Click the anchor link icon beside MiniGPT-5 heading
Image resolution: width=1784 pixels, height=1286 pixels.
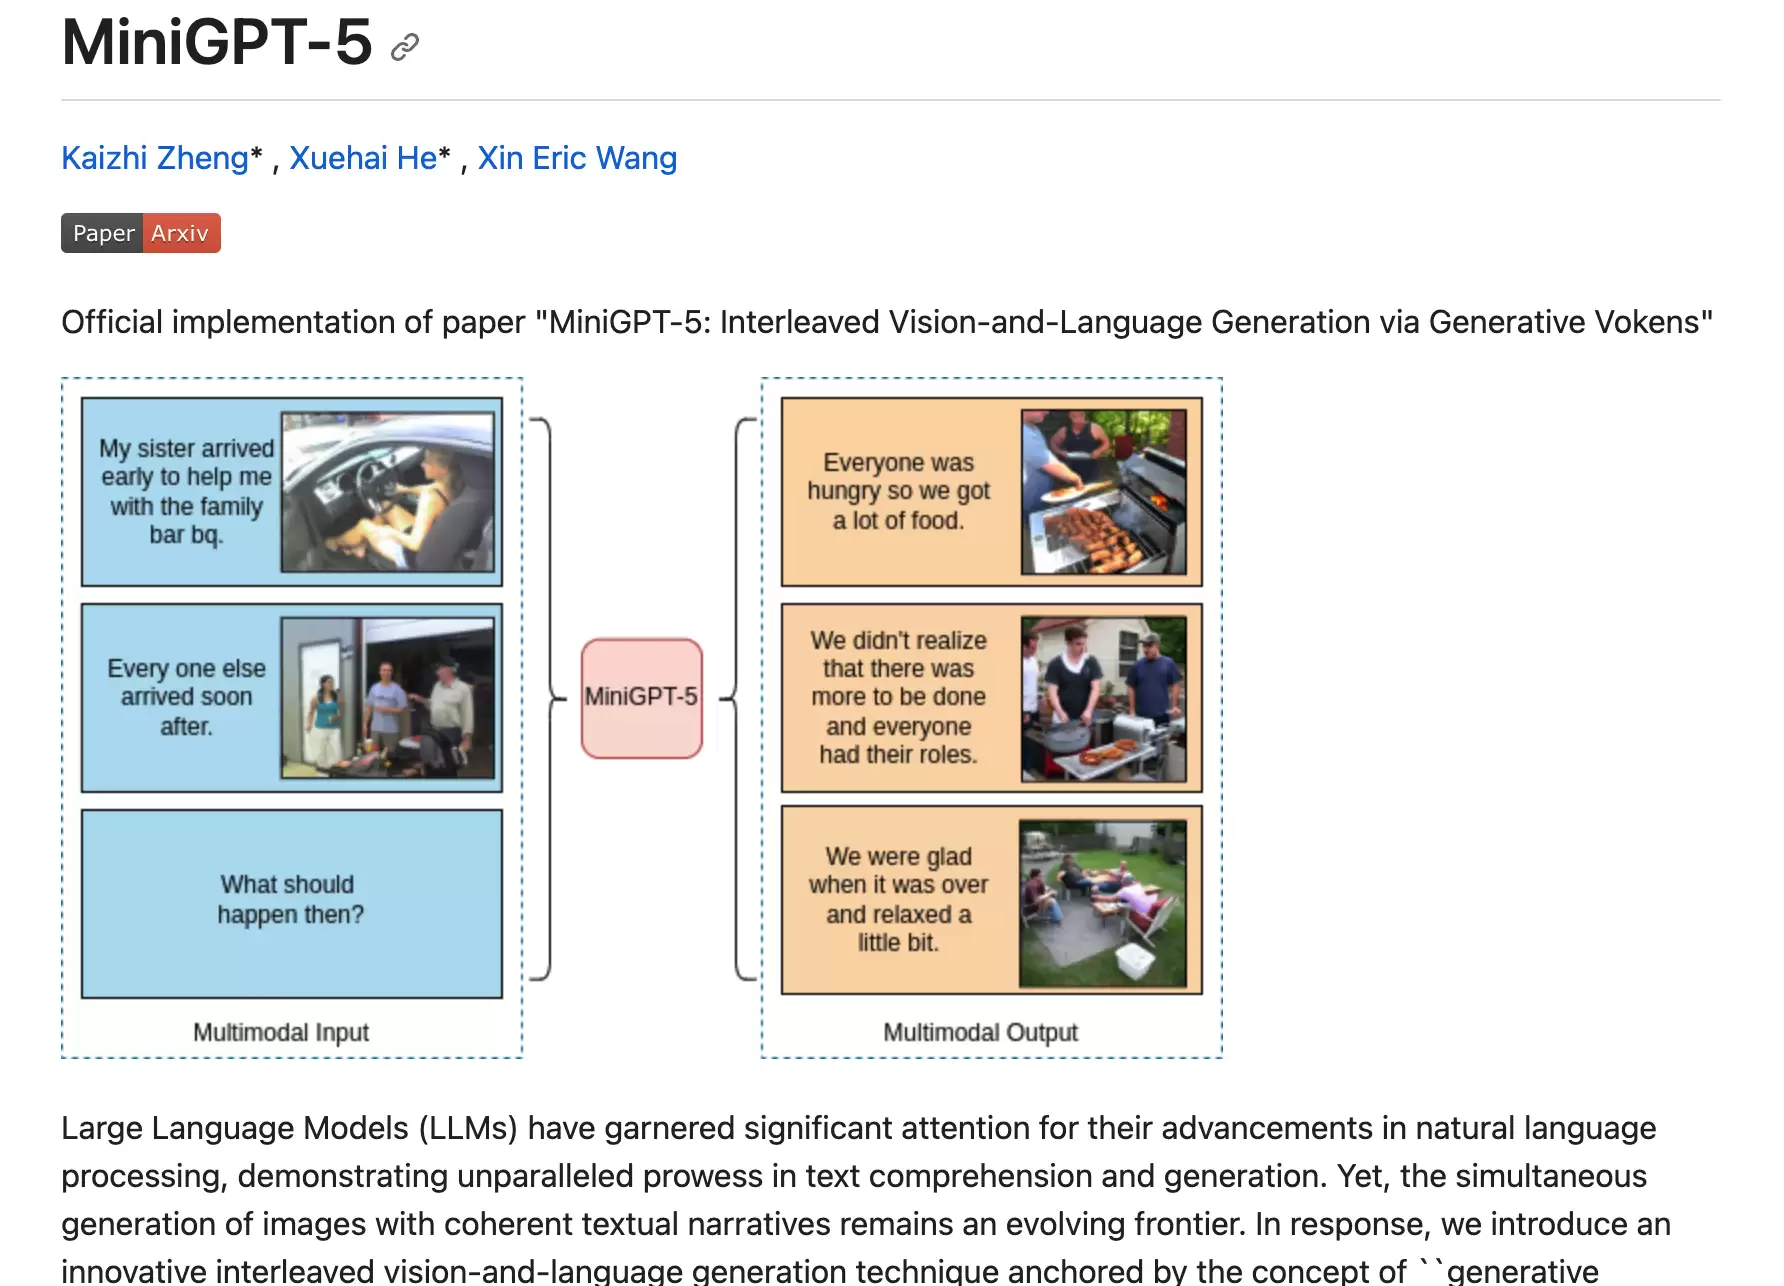(x=404, y=46)
